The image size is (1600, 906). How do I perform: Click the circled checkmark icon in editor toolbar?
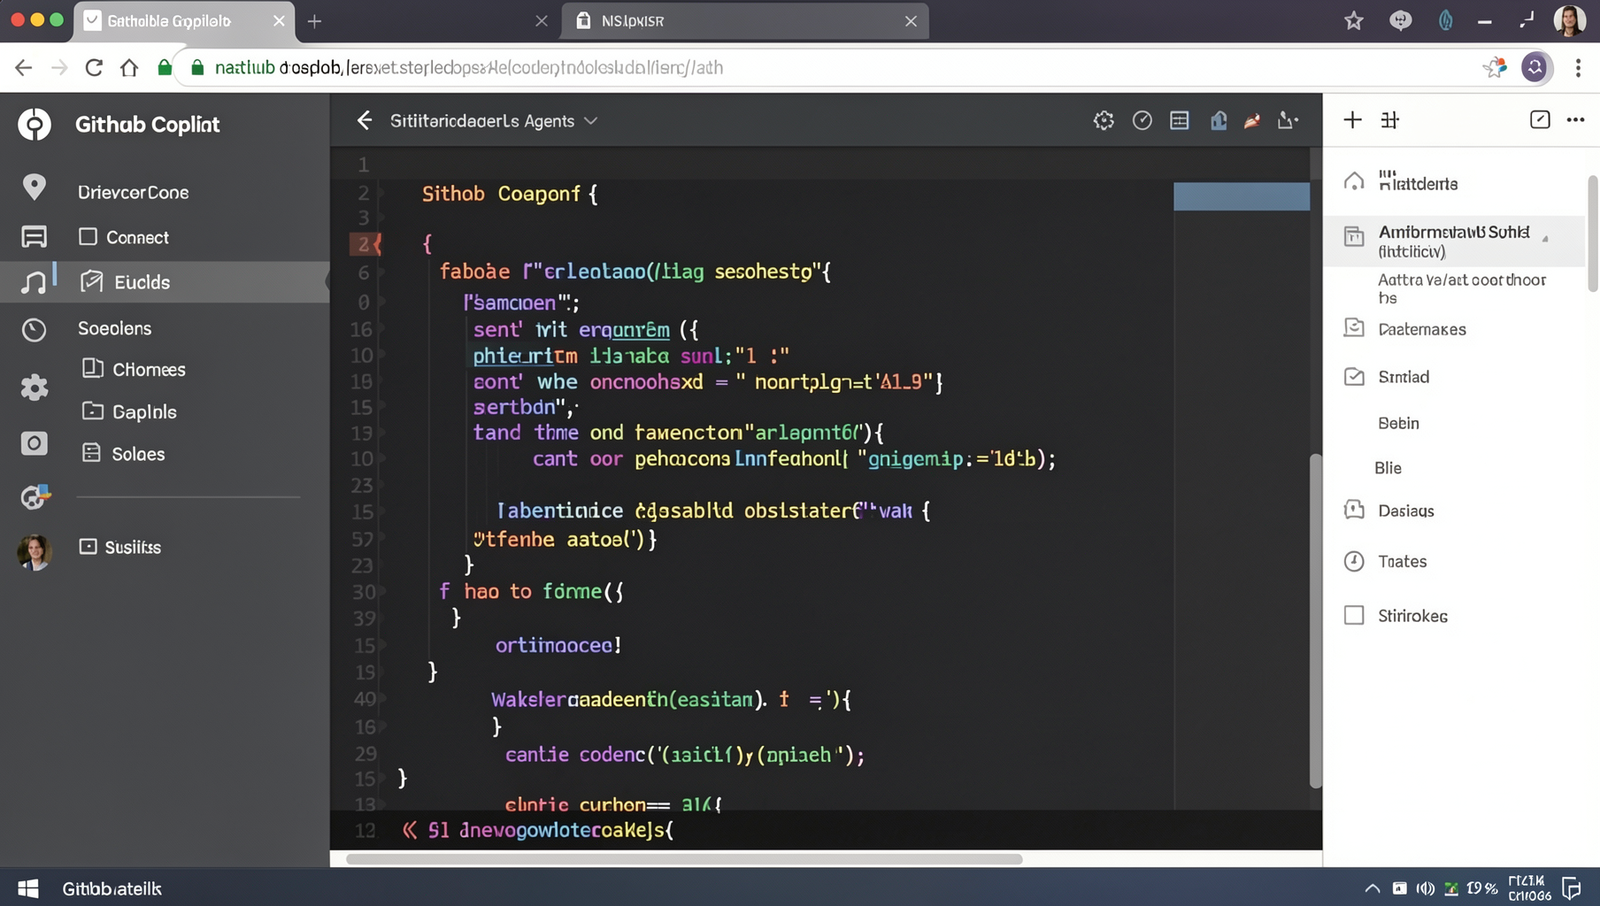tap(1142, 121)
